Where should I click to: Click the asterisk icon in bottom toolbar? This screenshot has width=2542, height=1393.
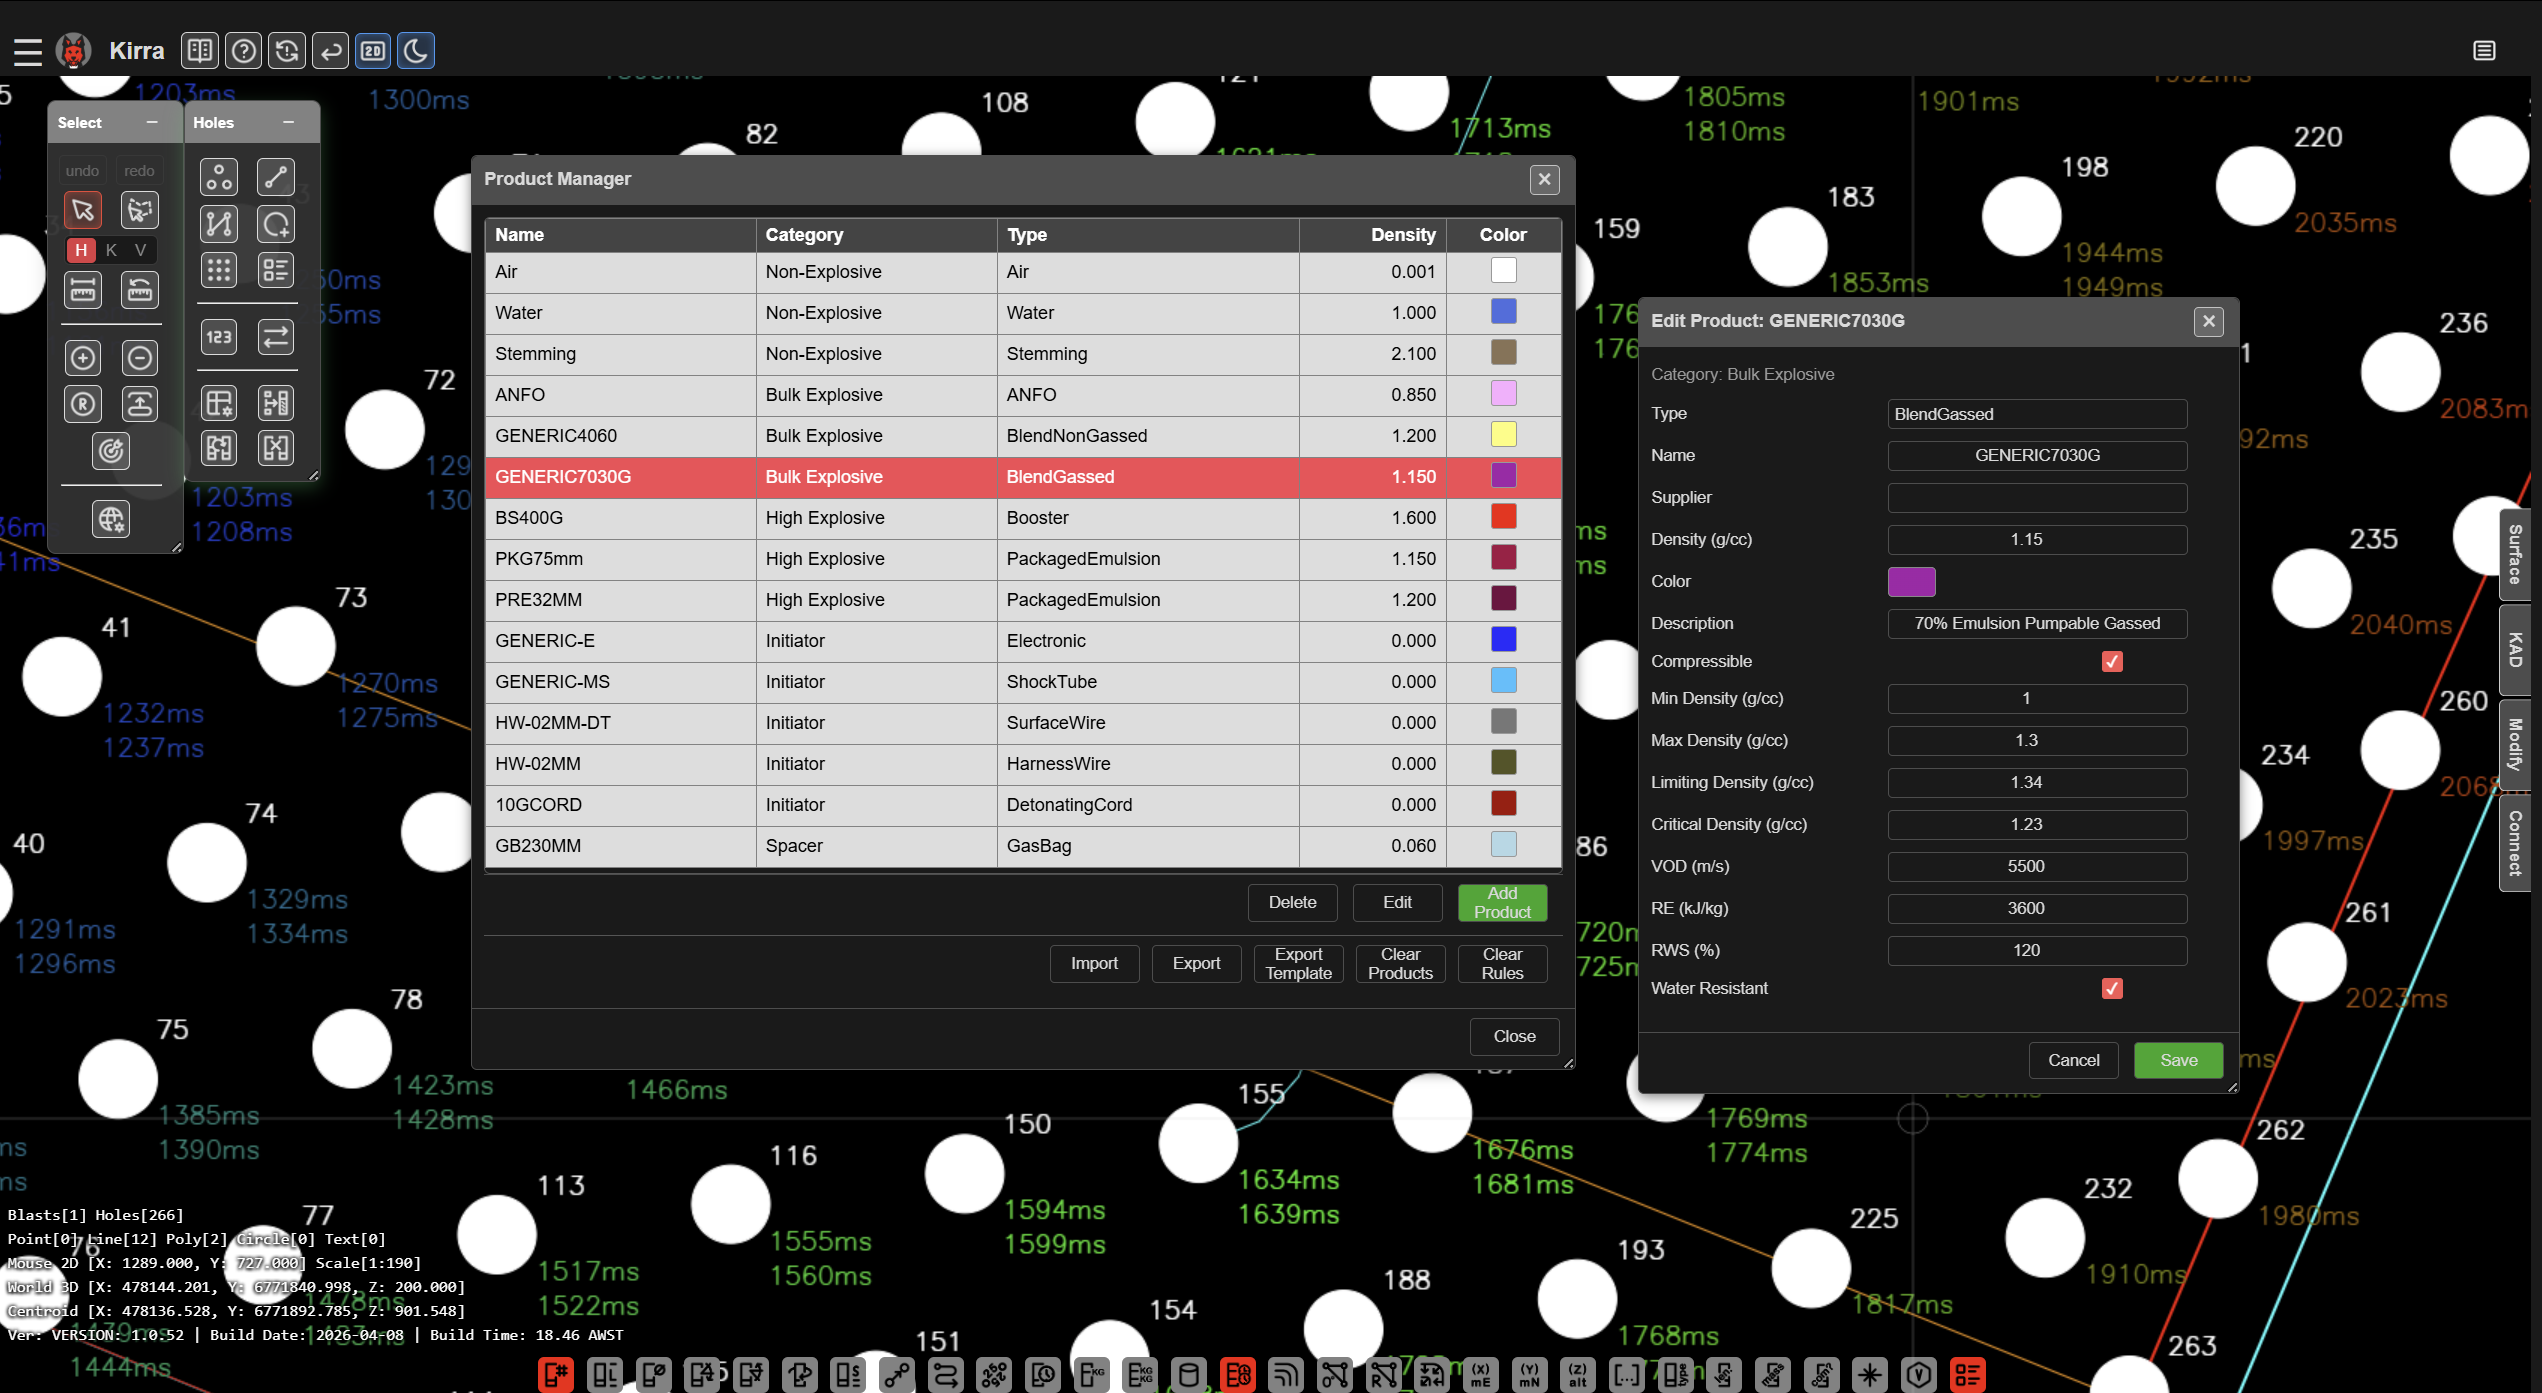point(1869,1375)
